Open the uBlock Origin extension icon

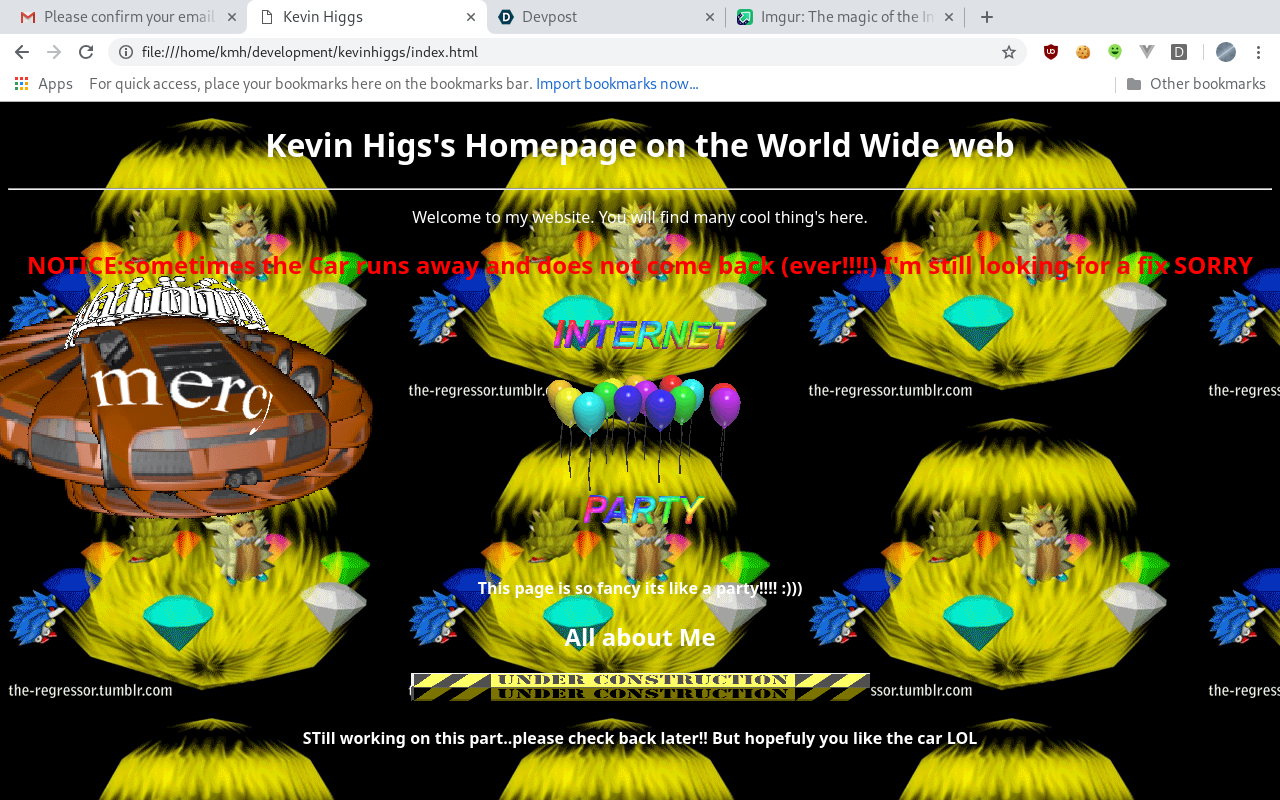point(1051,52)
